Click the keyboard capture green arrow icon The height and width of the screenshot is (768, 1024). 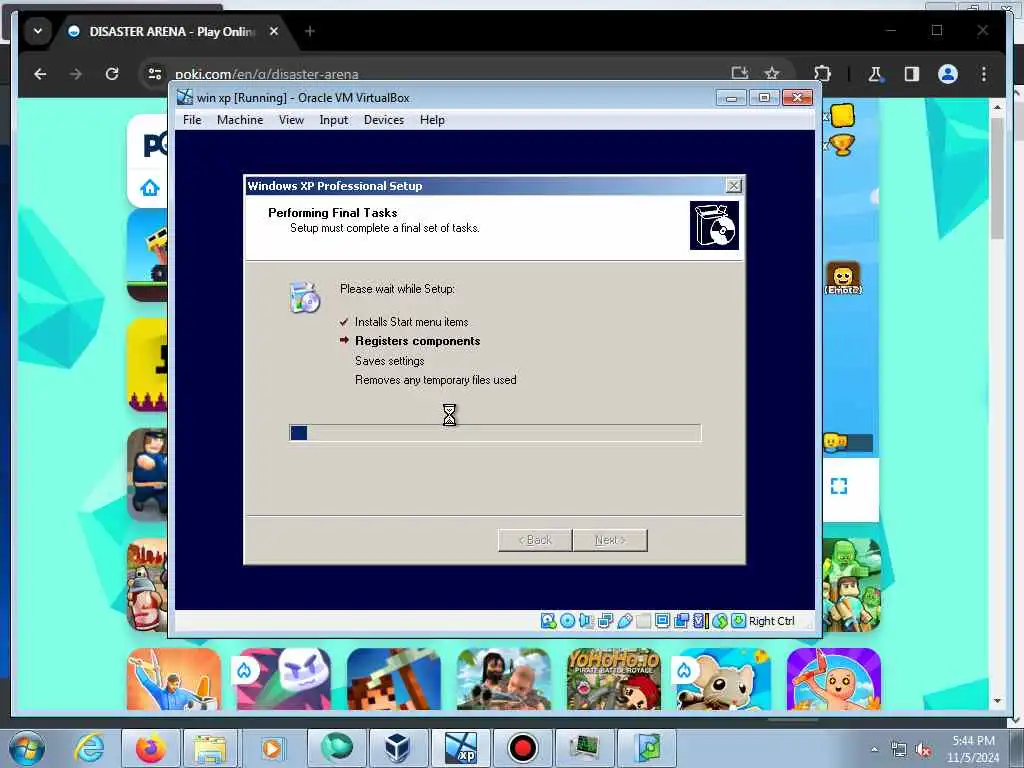point(739,620)
